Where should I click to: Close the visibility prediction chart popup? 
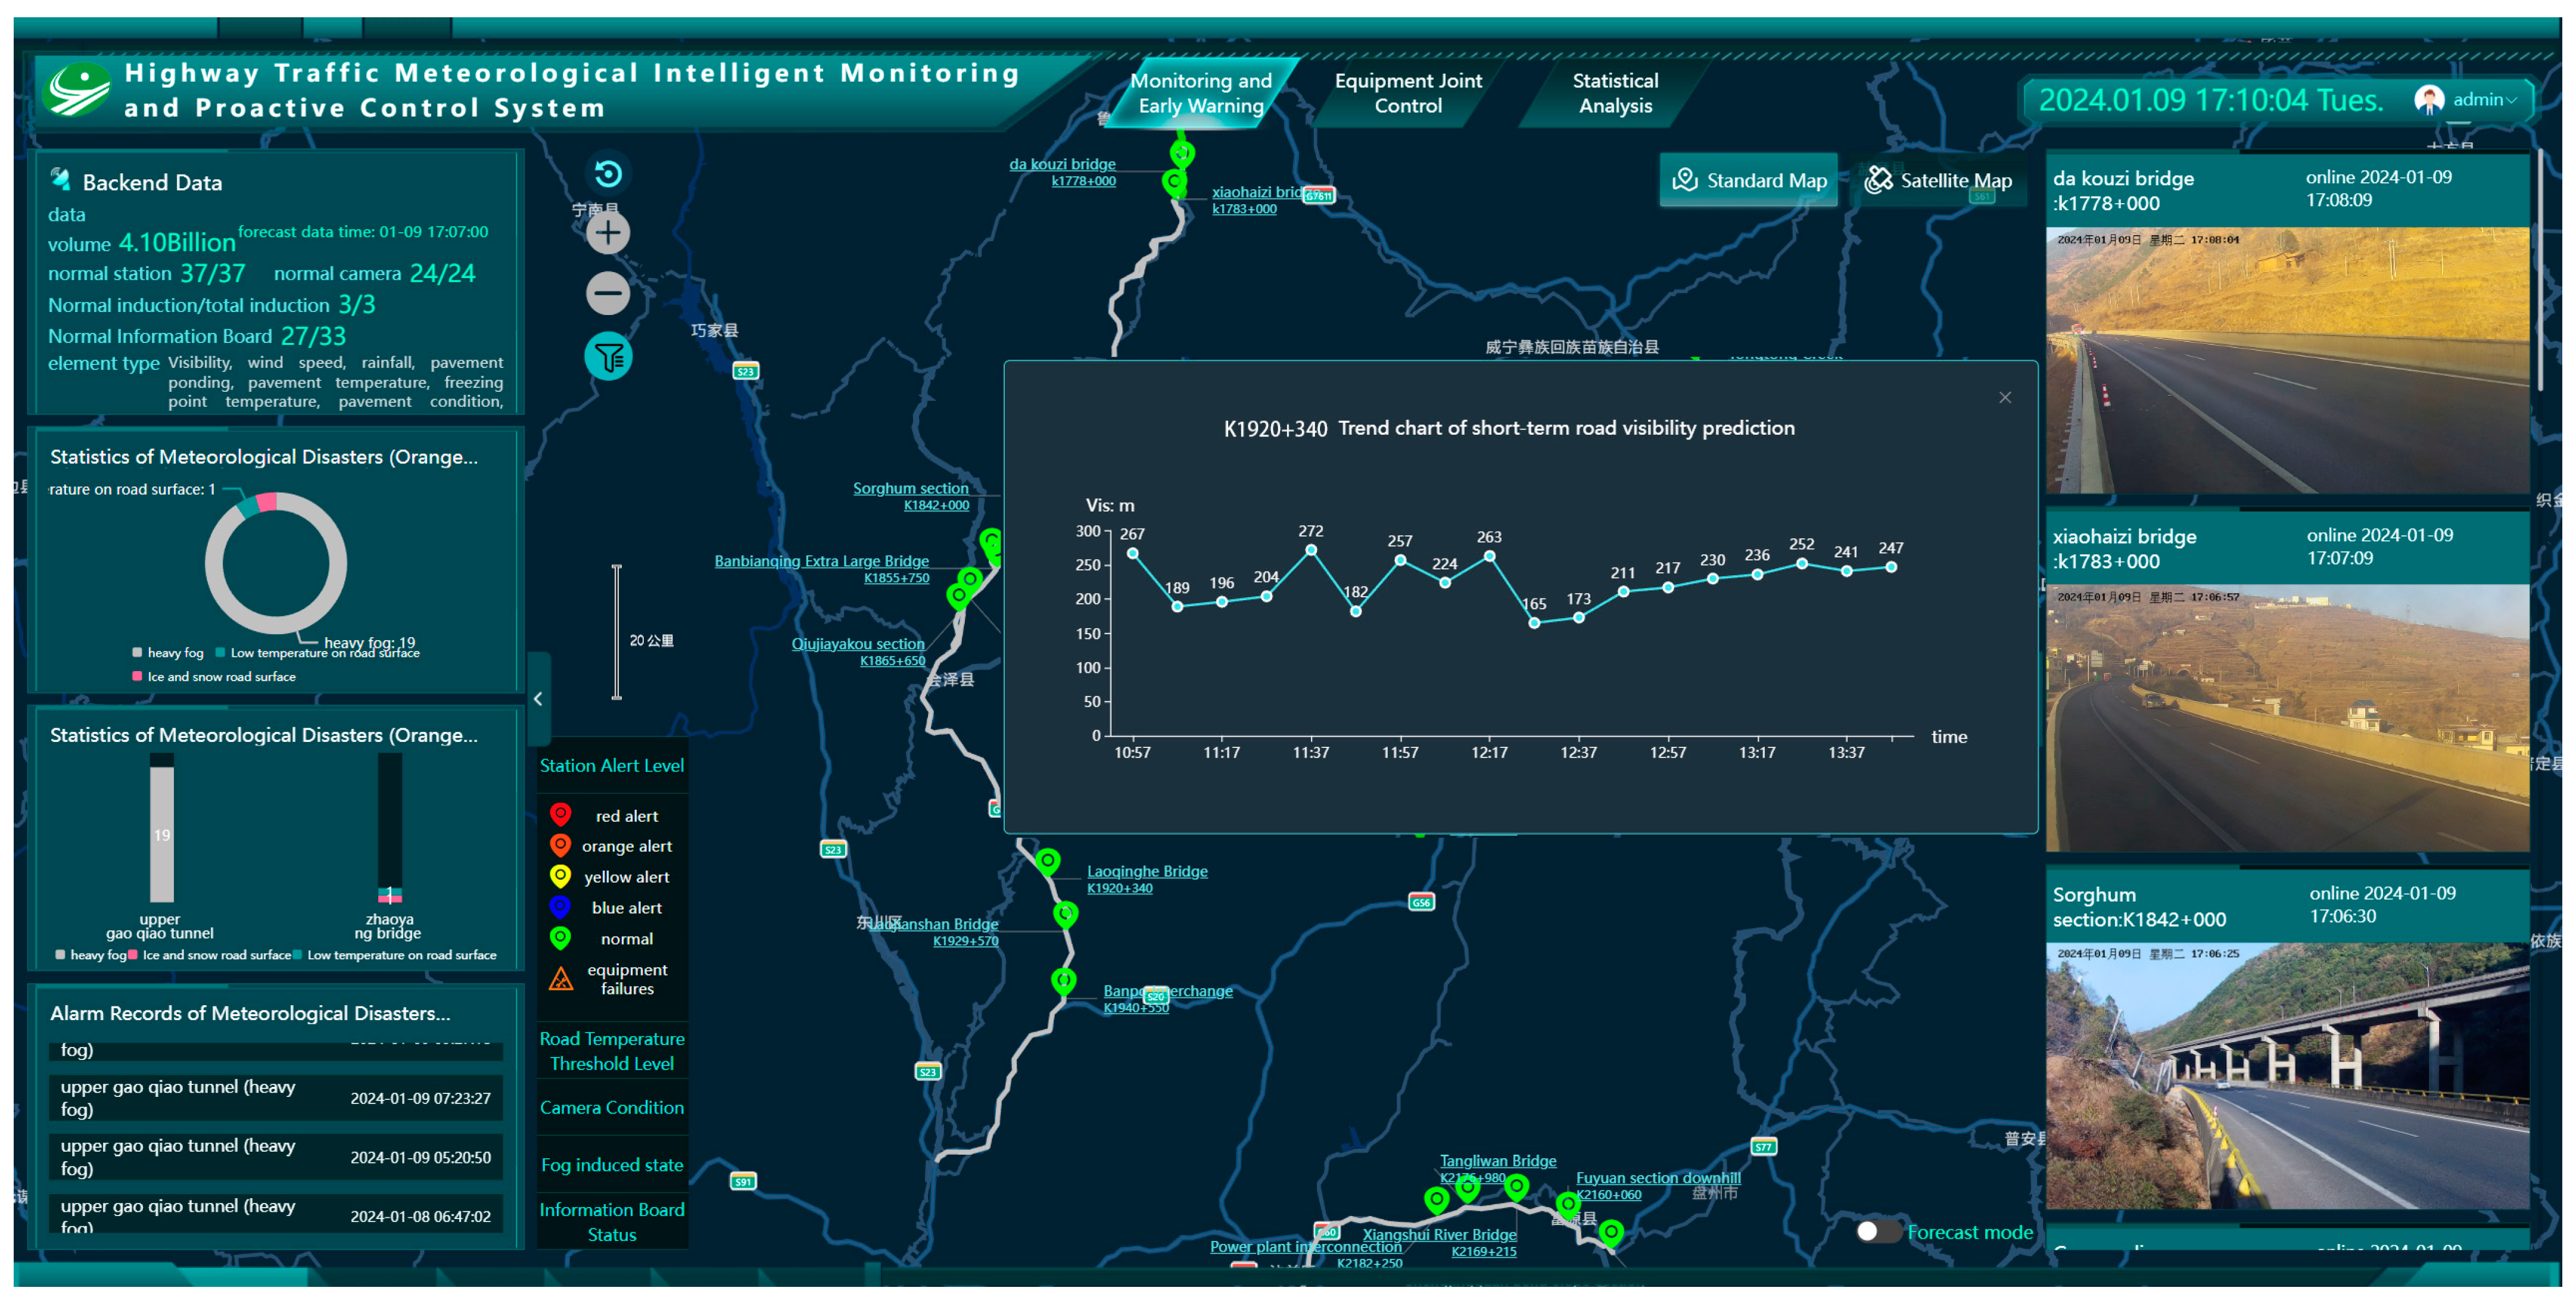coord(2004,397)
